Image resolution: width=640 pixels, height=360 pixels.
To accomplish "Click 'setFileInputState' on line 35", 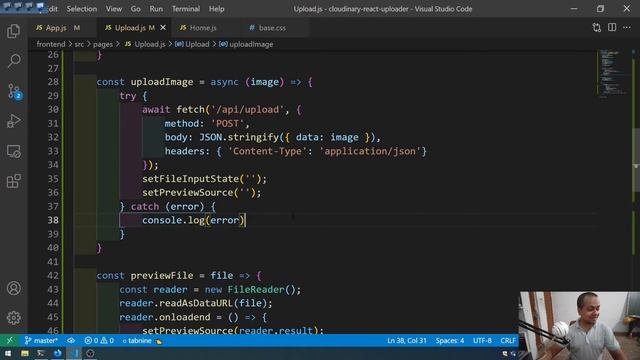I will pos(190,179).
